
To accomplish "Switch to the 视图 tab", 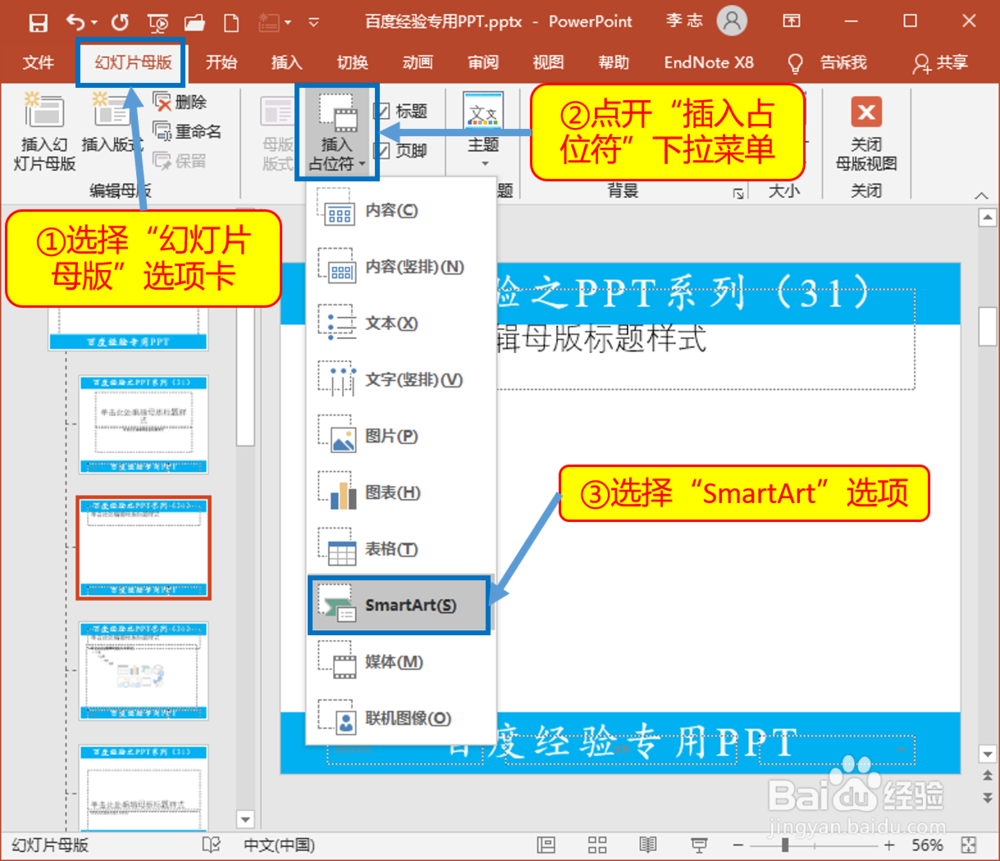I will pyautogui.click(x=548, y=63).
